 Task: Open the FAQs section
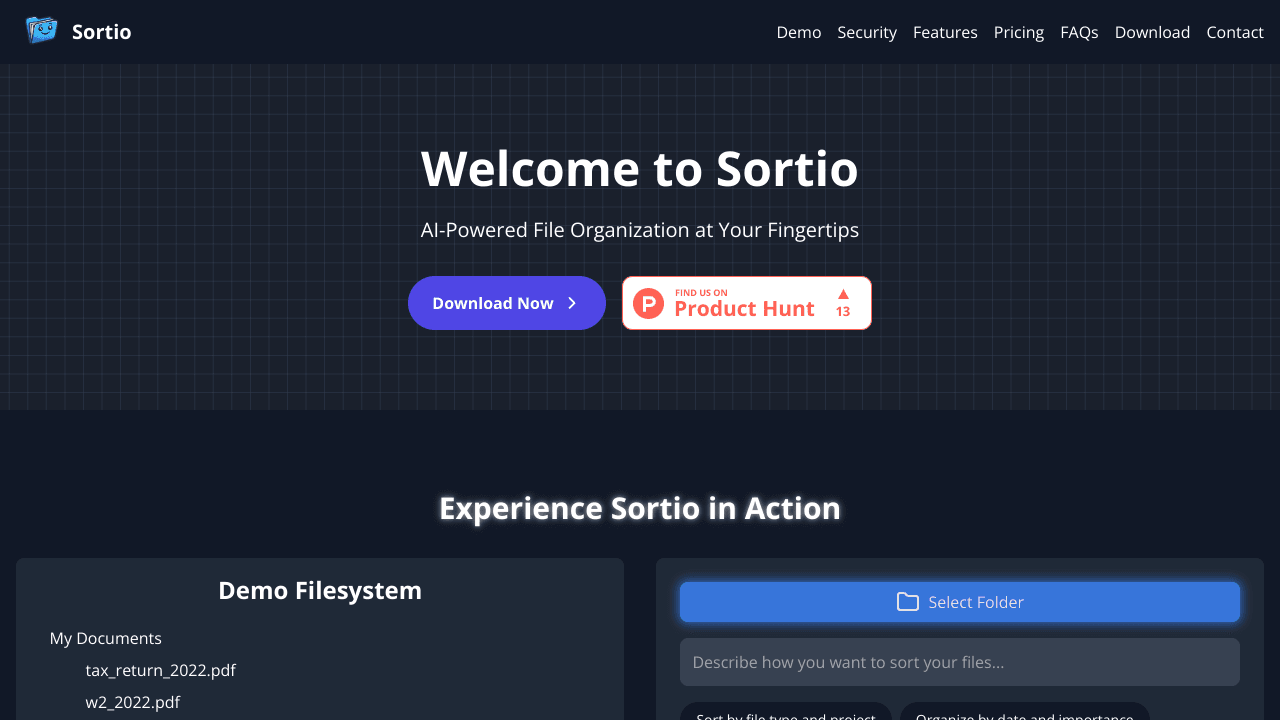(1079, 32)
